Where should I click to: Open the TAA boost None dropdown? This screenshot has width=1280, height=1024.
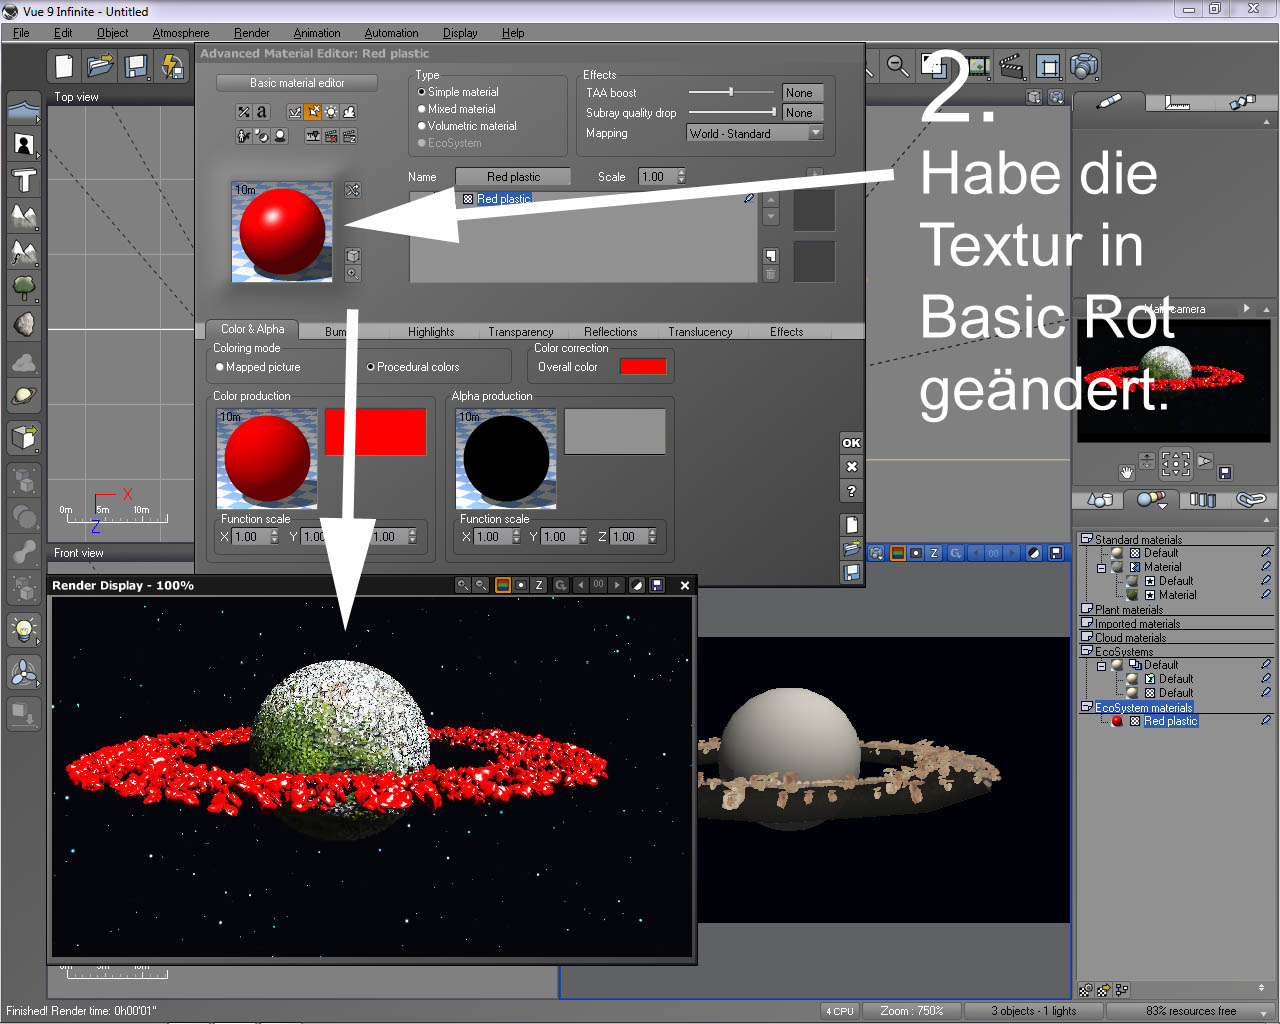point(803,93)
